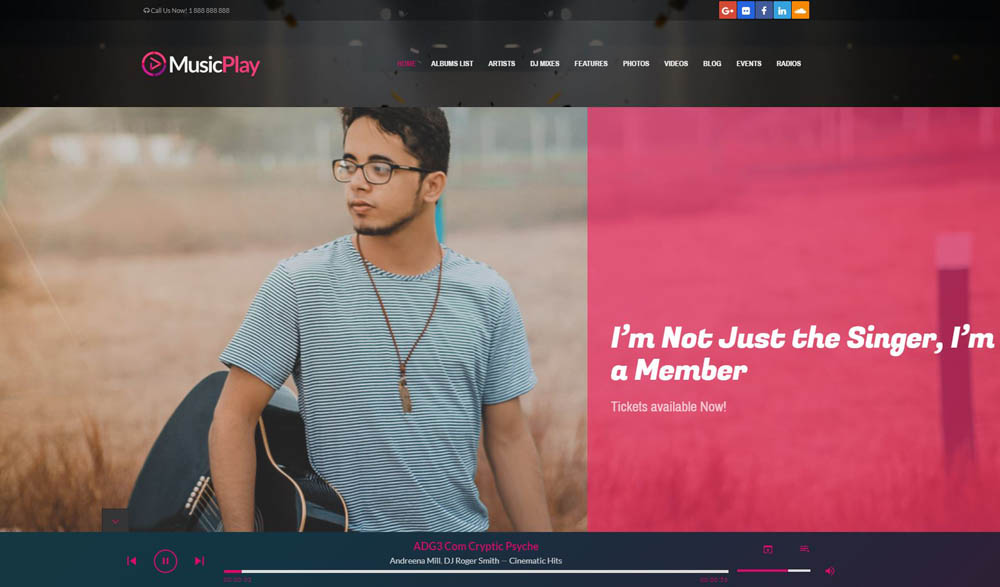Open the Flickr social icon

tap(746, 10)
